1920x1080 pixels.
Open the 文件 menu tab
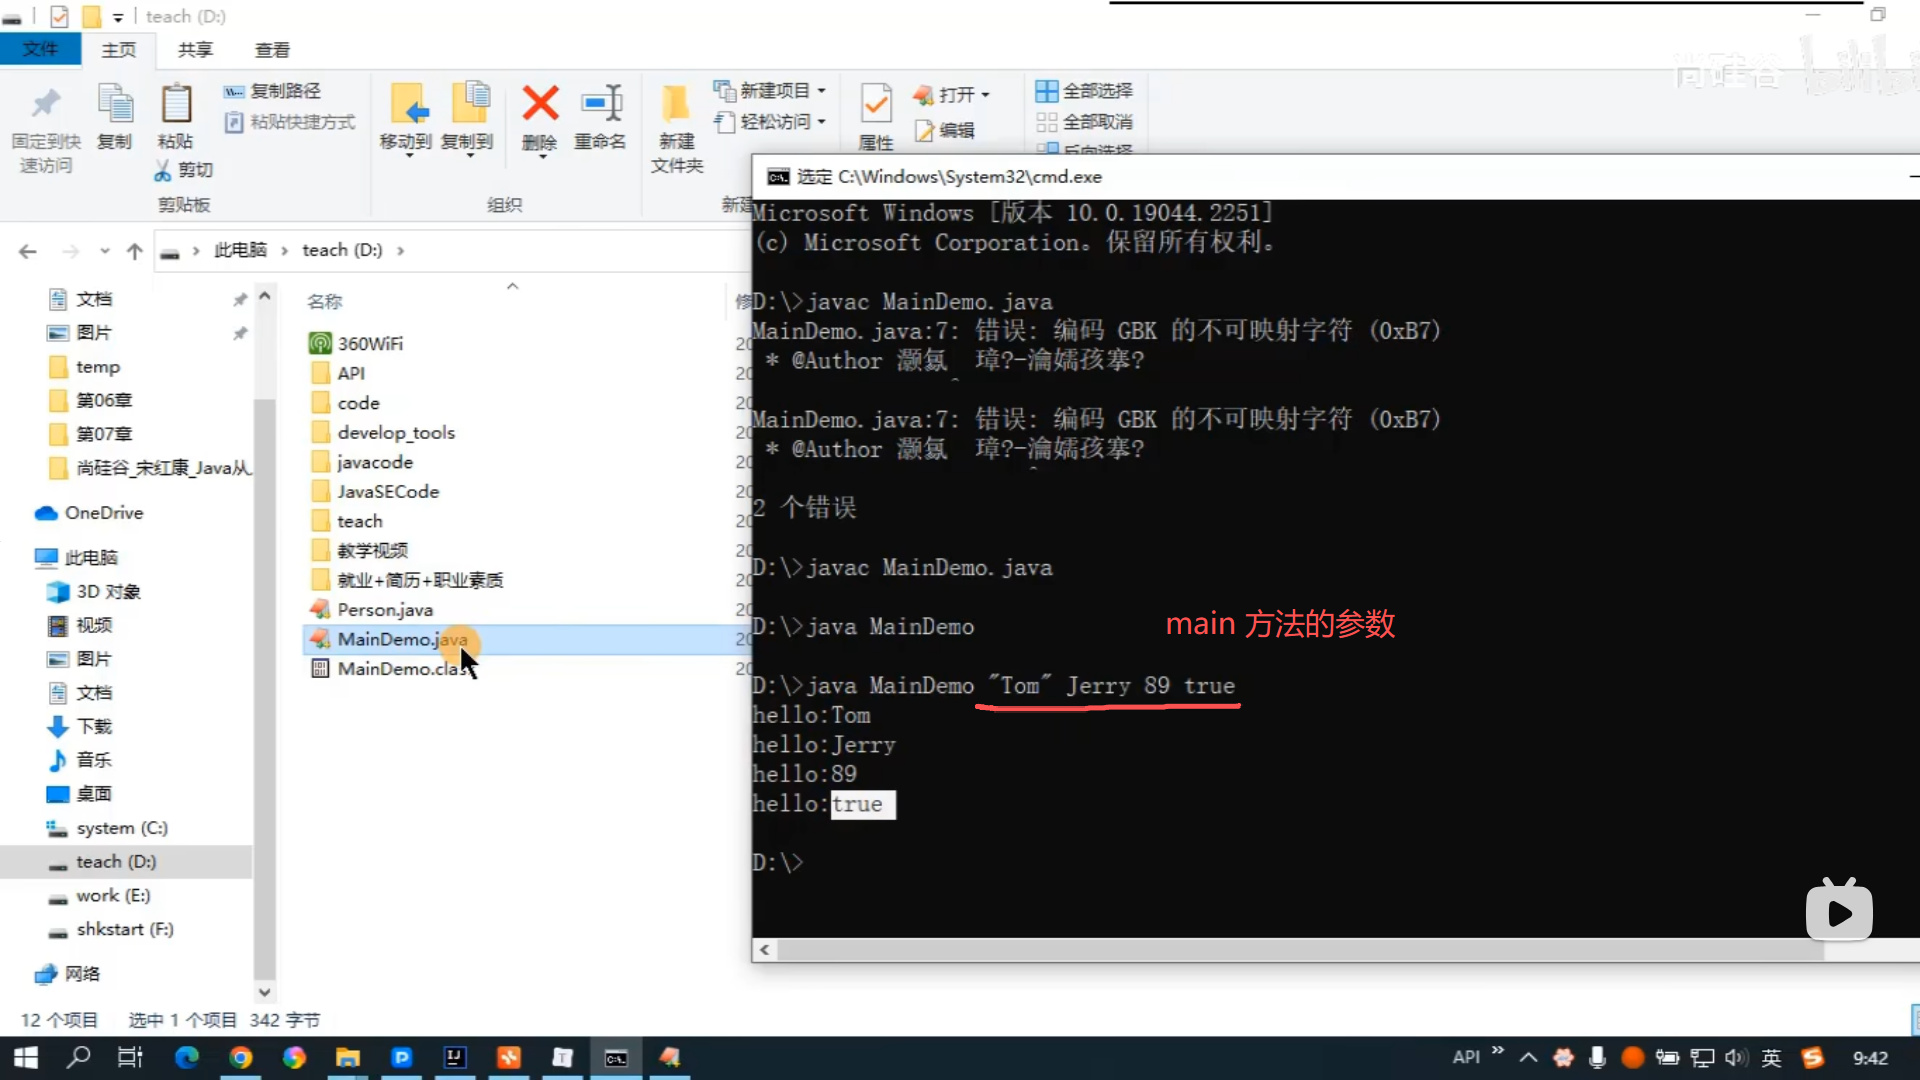click(x=40, y=50)
